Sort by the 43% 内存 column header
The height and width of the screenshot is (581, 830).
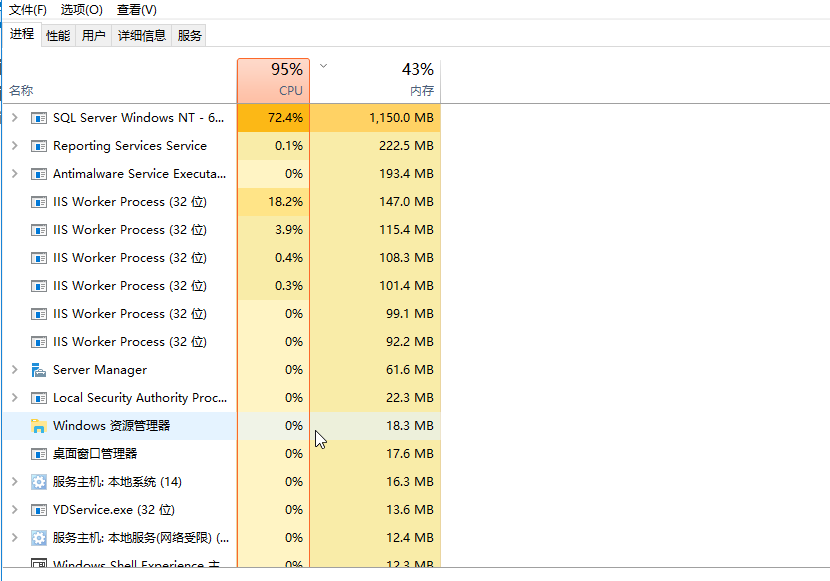[x=375, y=80]
